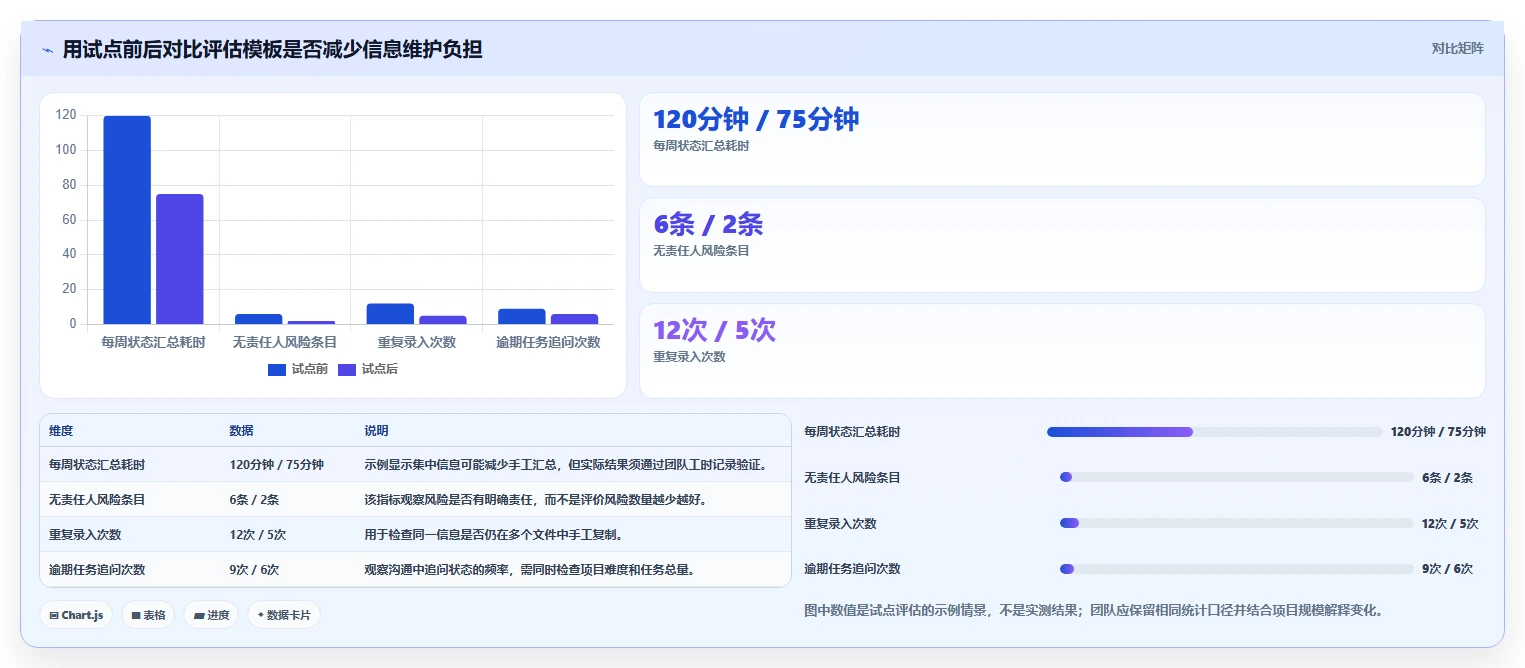The image size is (1525, 668).
Task: Click the pulse icon beside the page title
Action: click(x=47, y=49)
